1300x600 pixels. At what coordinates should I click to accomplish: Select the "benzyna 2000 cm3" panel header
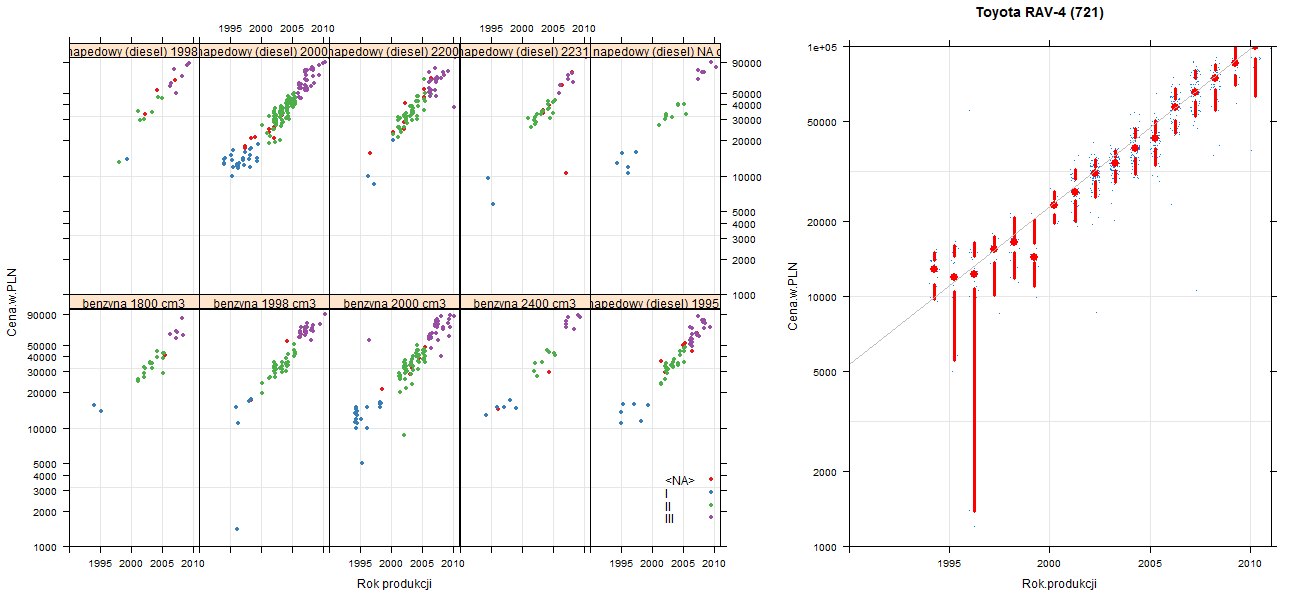coord(394,303)
